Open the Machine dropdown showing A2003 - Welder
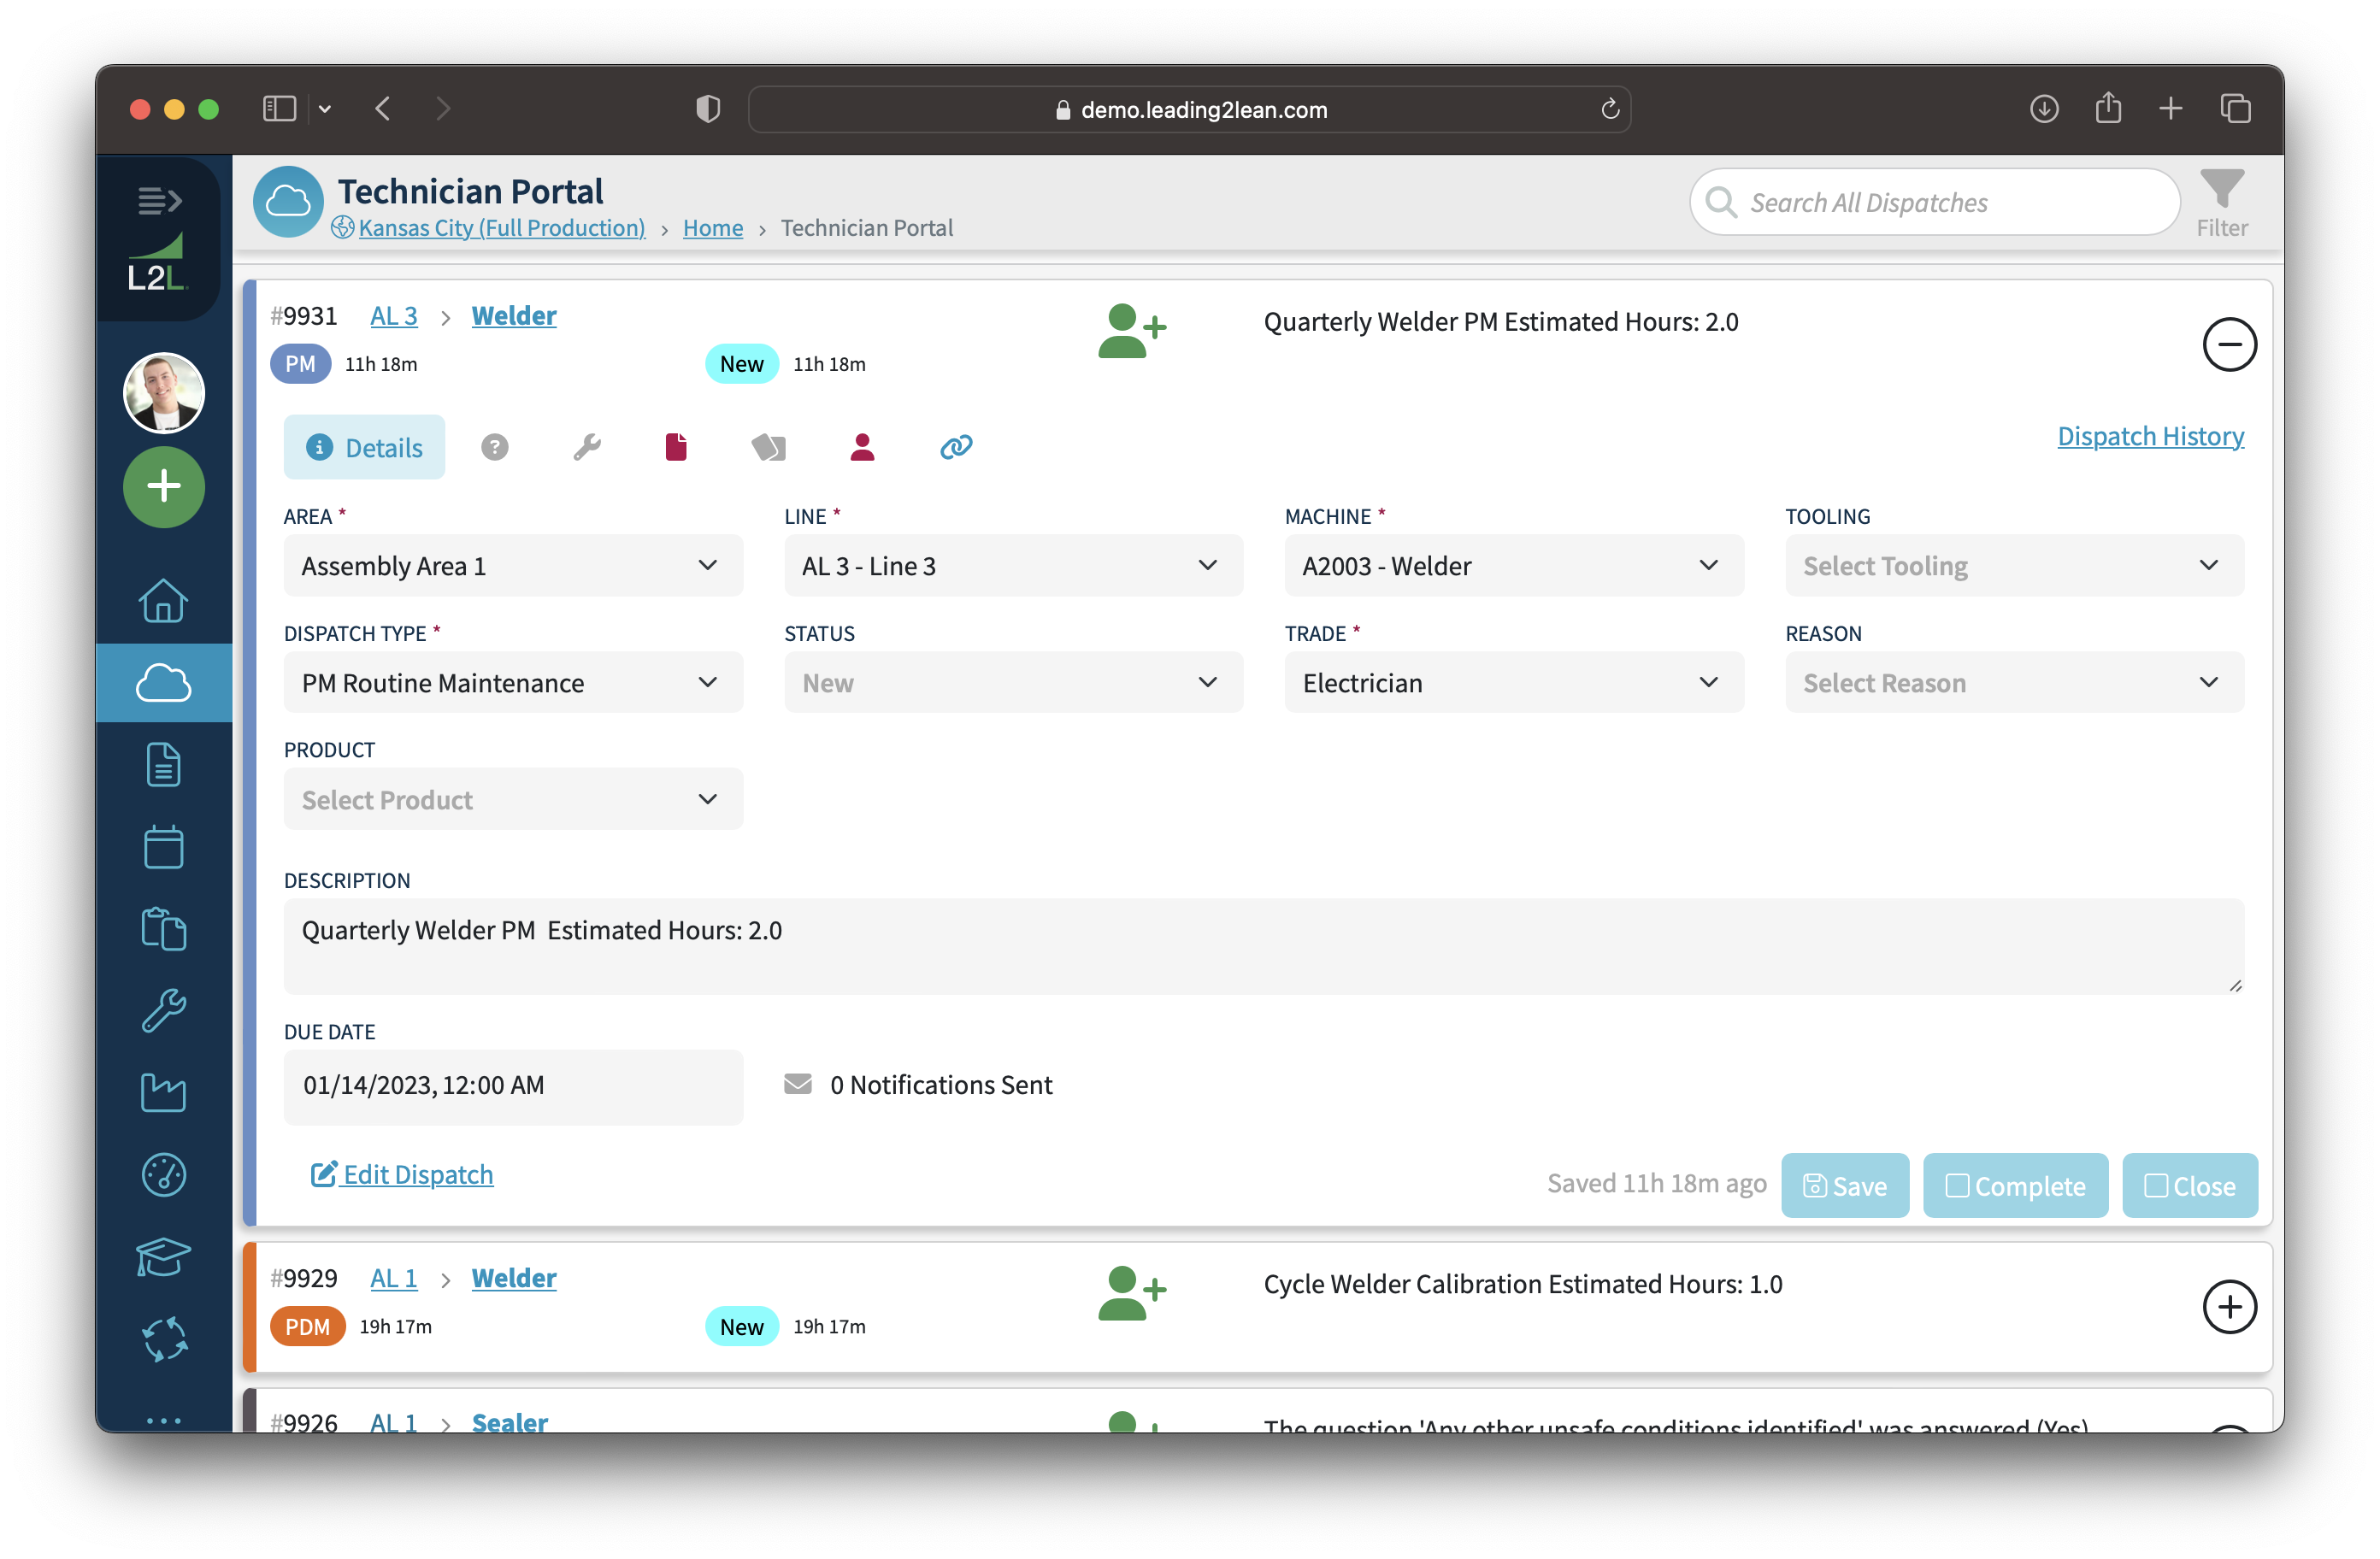Image resolution: width=2380 pixels, height=1559 pixels. point(1513,565)
